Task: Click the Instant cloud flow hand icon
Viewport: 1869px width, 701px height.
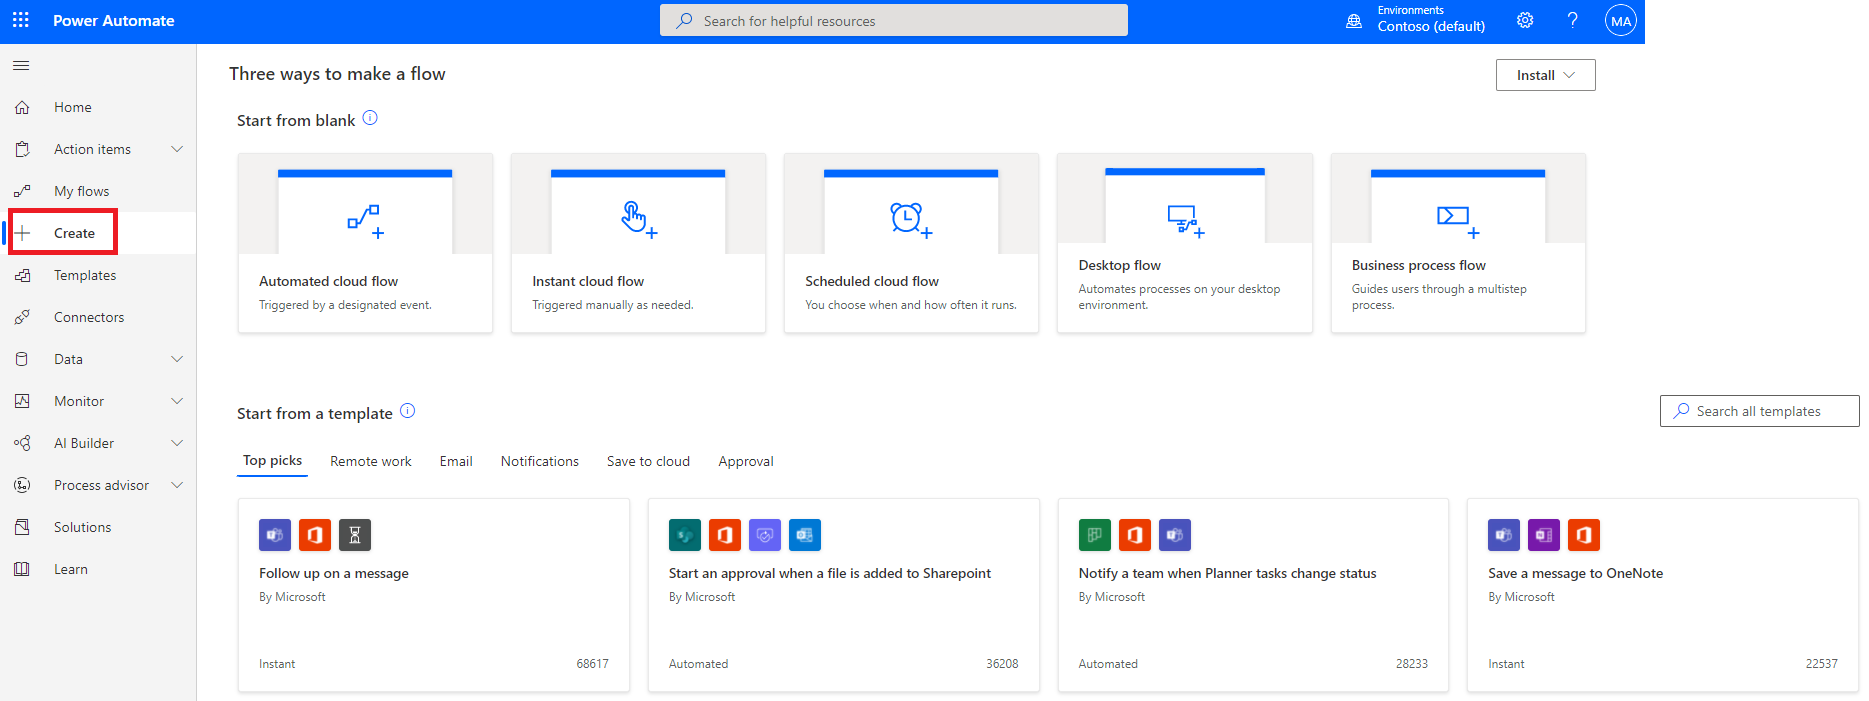Action: 638,219
